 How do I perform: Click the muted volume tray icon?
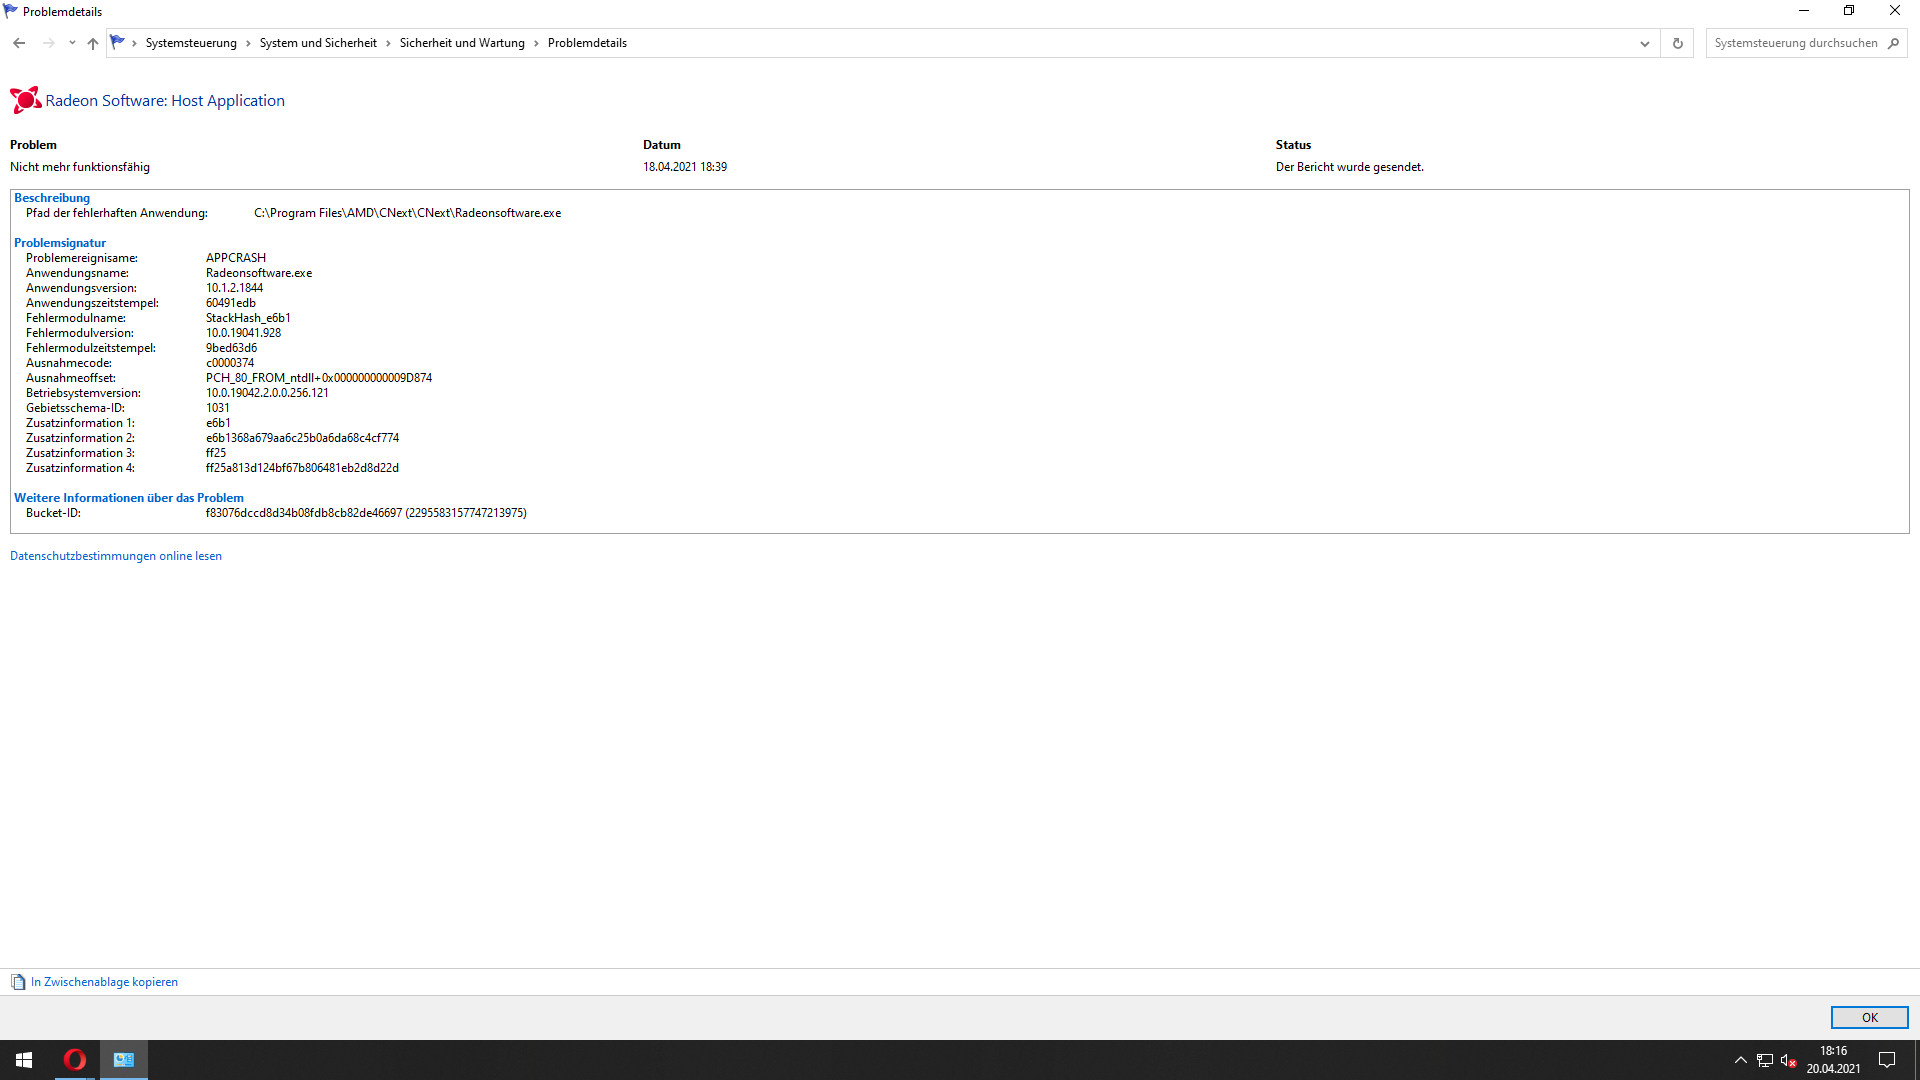[1788, 1060]
